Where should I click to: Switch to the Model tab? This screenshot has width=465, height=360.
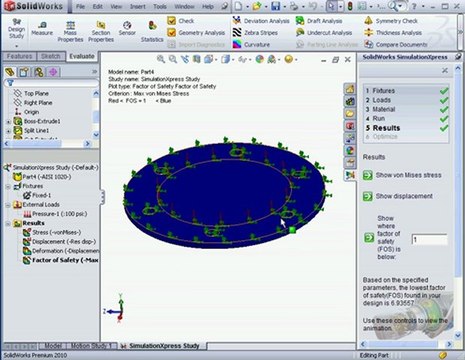(53, 346)
